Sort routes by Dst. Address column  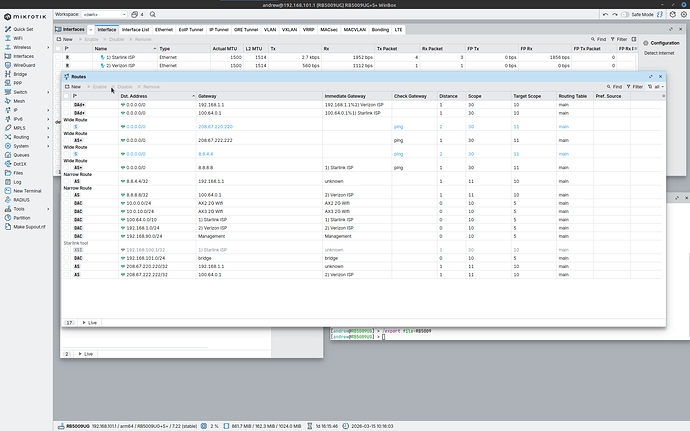(x=158, y=96)
